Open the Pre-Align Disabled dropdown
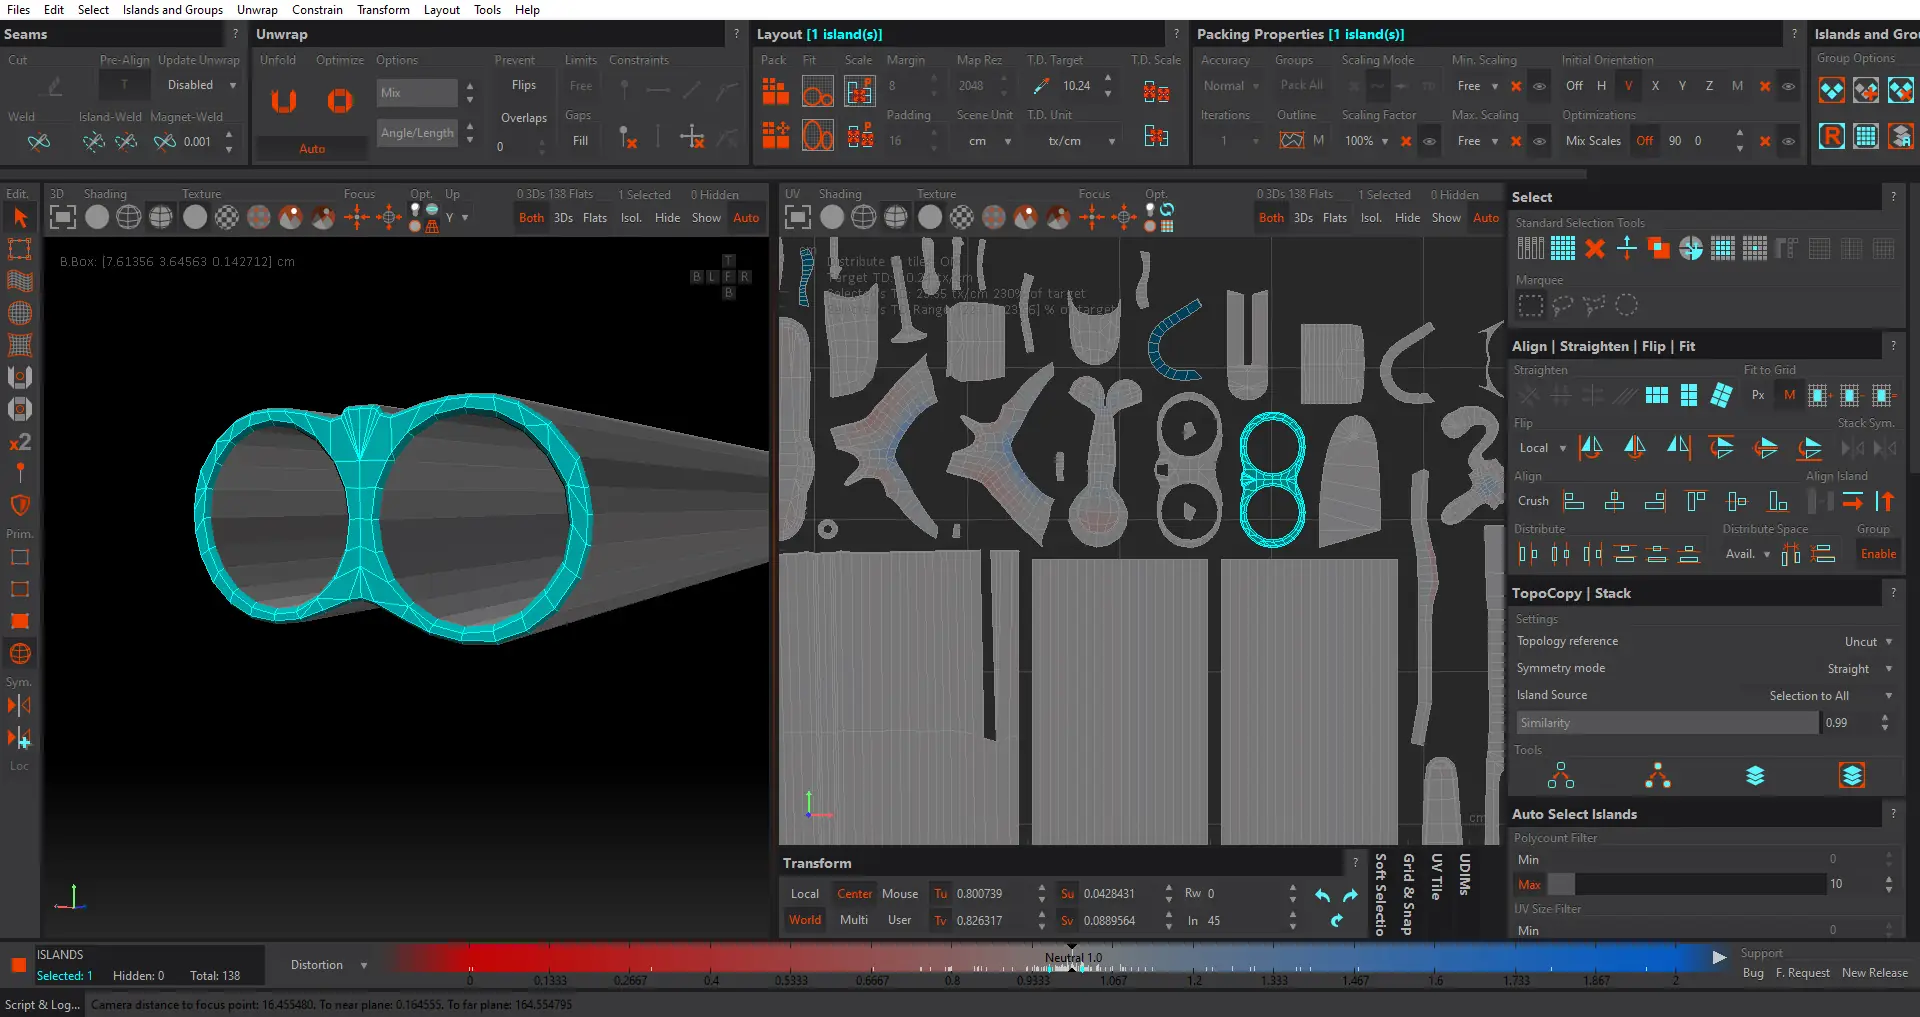 (x=201, y=86)
